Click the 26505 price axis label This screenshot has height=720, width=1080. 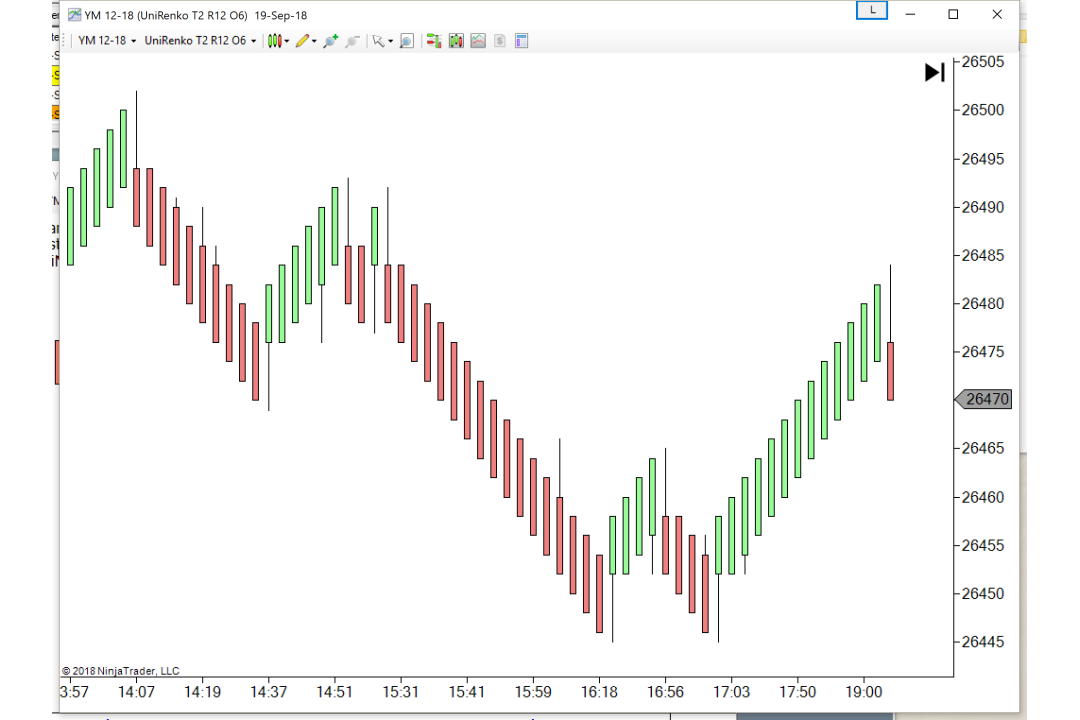(x=983, y=62)
